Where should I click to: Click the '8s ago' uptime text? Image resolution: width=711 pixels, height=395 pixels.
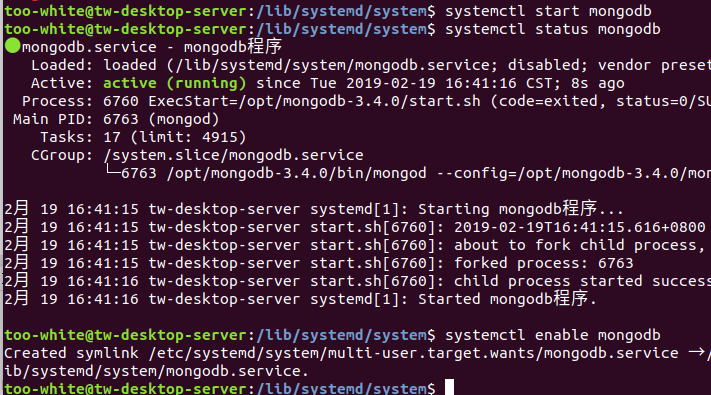click(597, 83)
